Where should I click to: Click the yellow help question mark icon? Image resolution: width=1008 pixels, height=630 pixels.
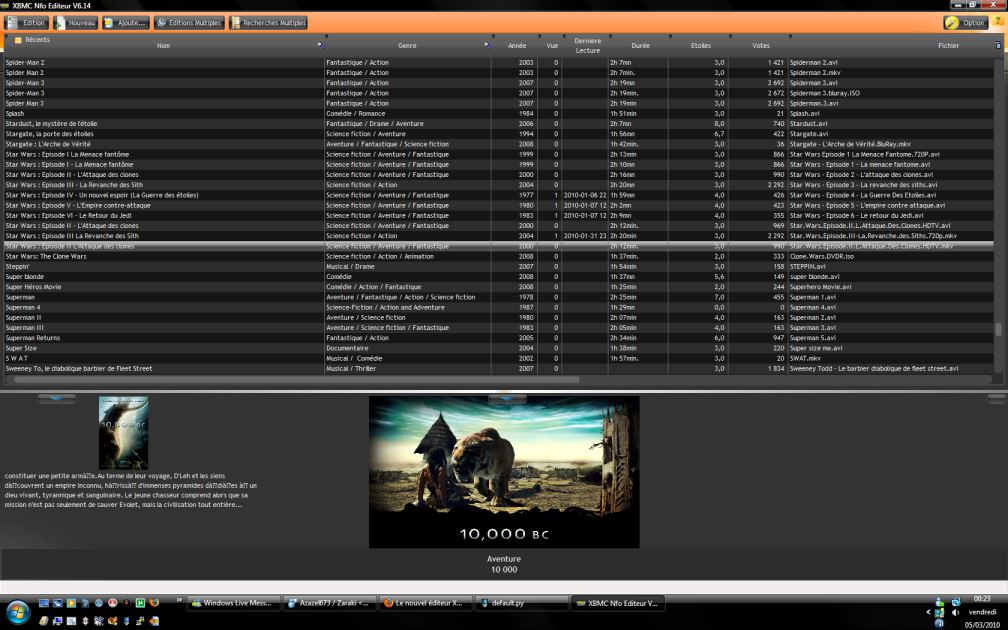(x=998, y=22)
